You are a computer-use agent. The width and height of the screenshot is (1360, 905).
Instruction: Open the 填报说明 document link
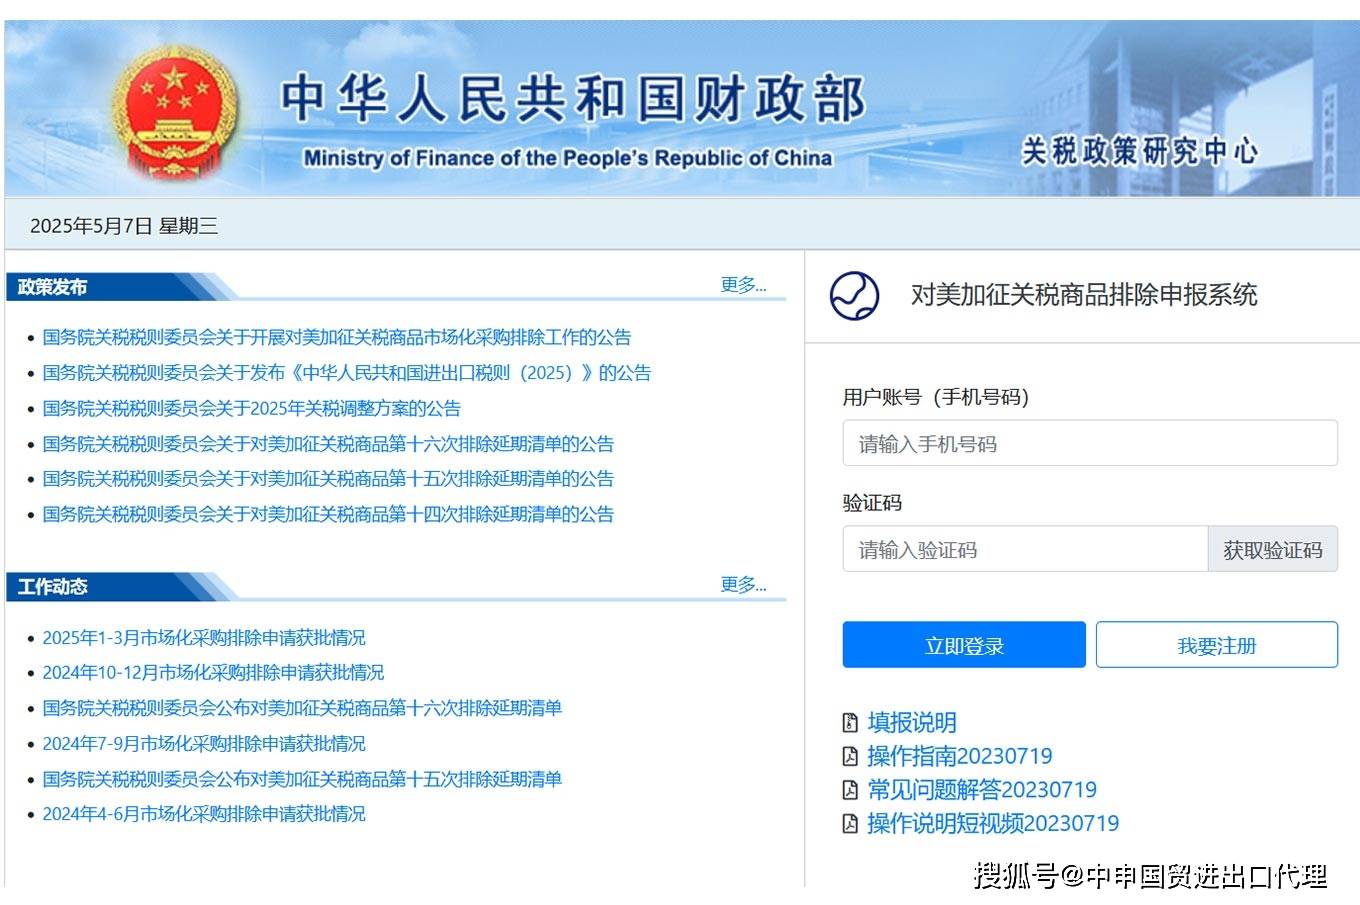(x=910, y=722)
